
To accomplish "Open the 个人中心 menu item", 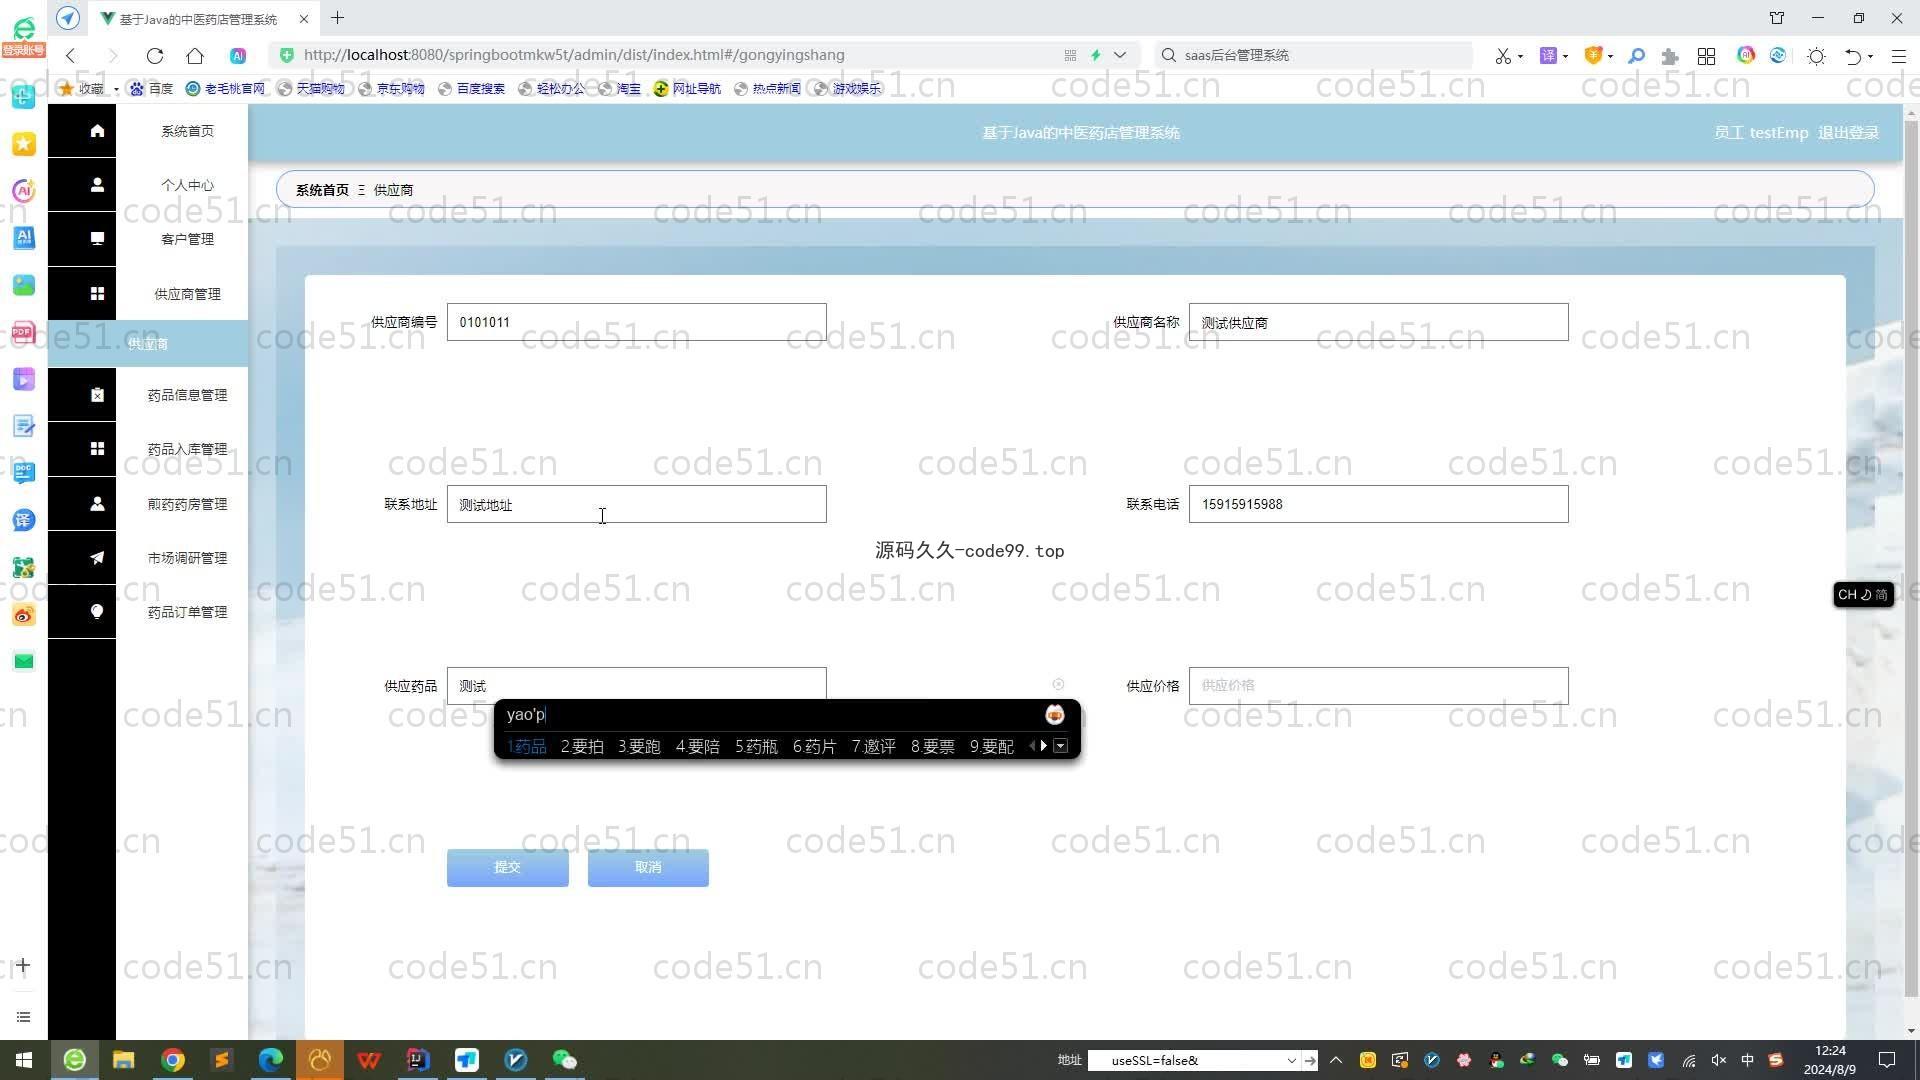I will point(187,185).
